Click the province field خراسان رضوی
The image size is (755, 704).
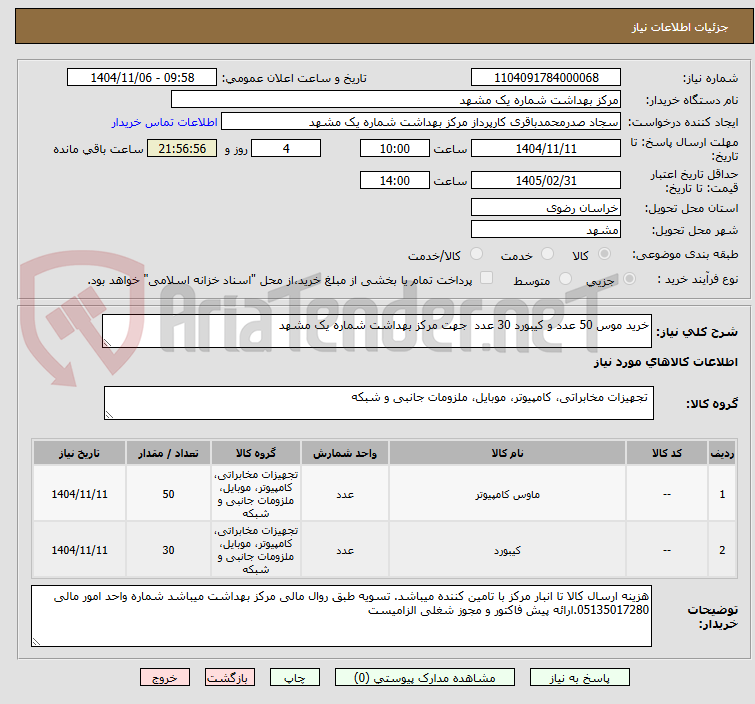546,208
